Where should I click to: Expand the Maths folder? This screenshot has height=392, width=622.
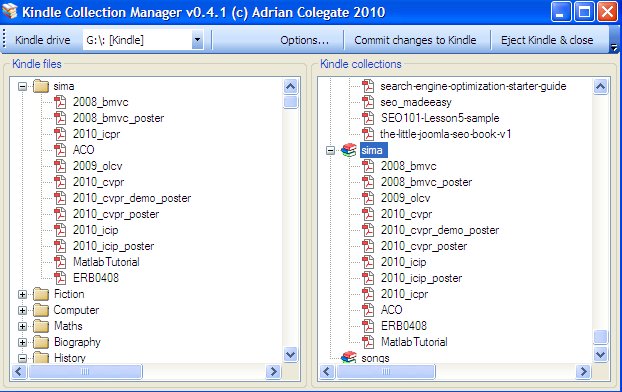pyautogui.click(x=23, y=327)
